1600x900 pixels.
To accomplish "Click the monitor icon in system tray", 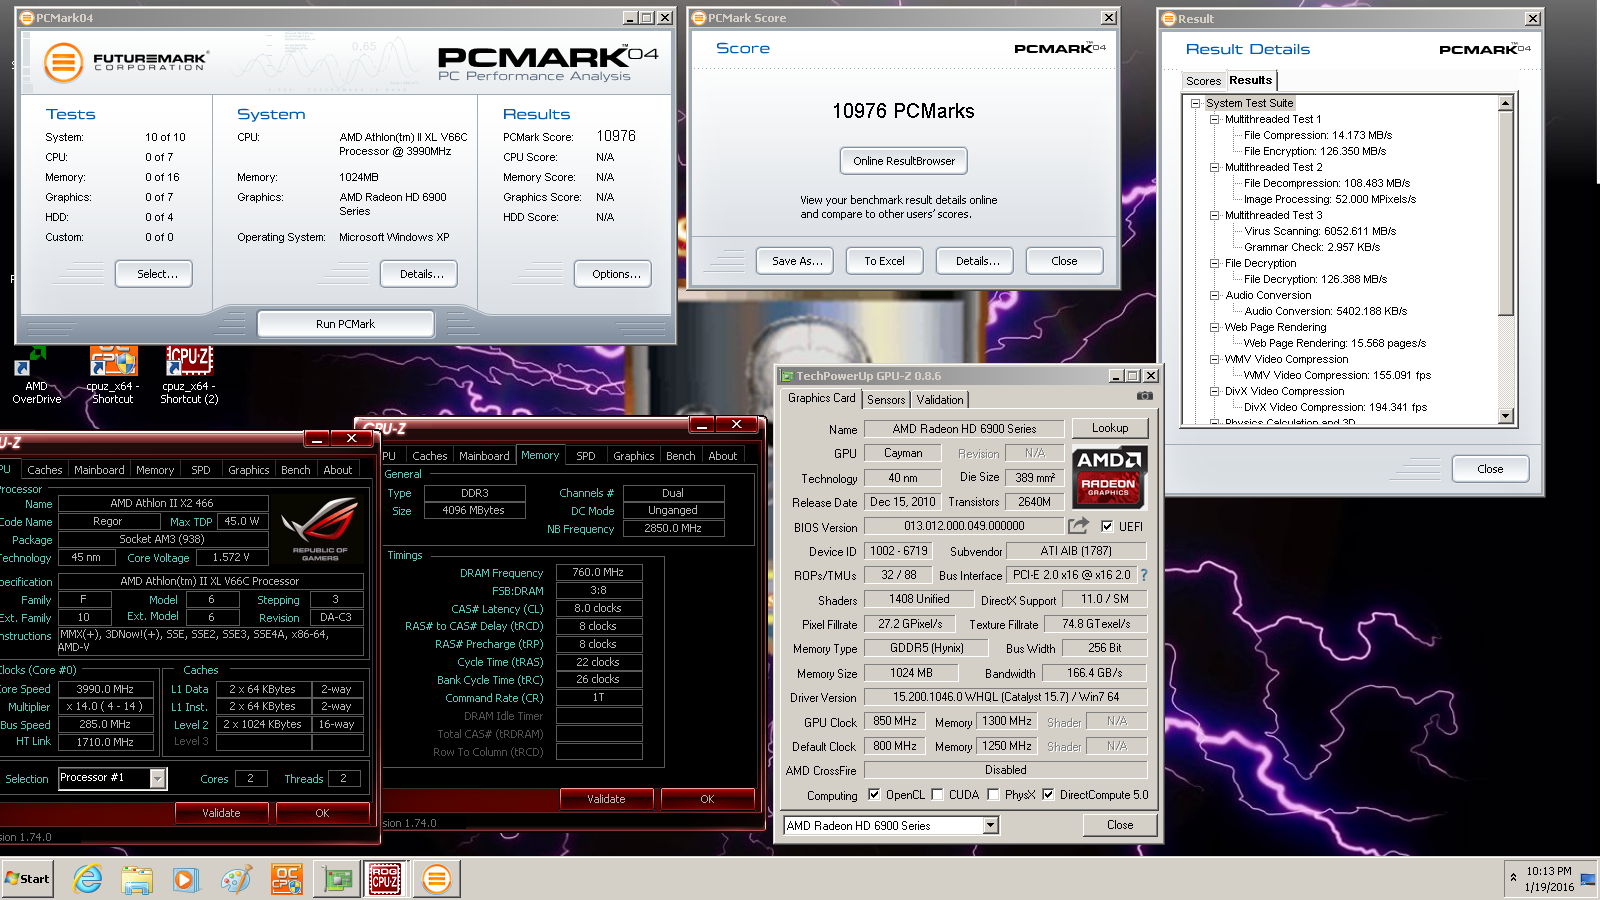I will [1588, 879].
